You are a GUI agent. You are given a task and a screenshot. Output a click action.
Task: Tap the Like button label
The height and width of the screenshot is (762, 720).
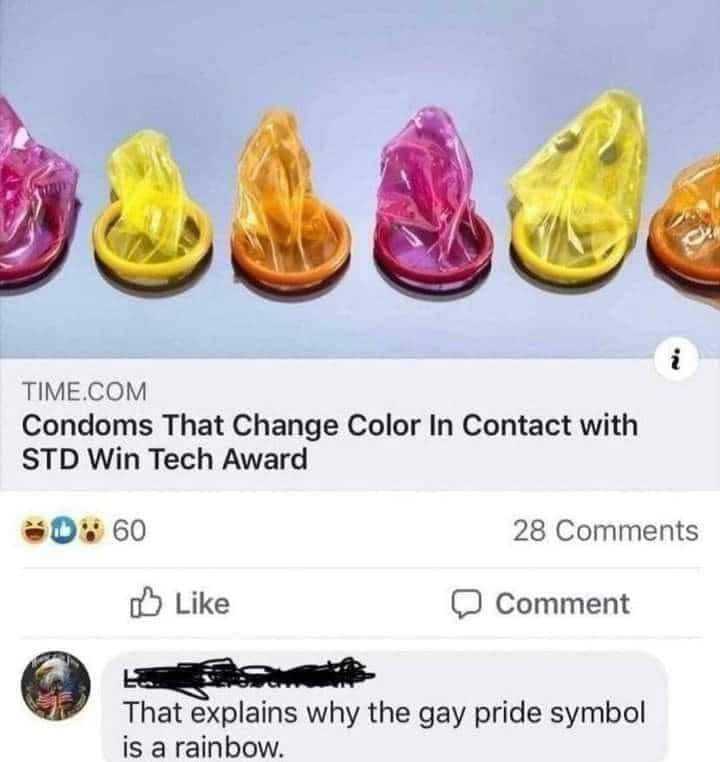pyautogui.click(x=202, y=604)
